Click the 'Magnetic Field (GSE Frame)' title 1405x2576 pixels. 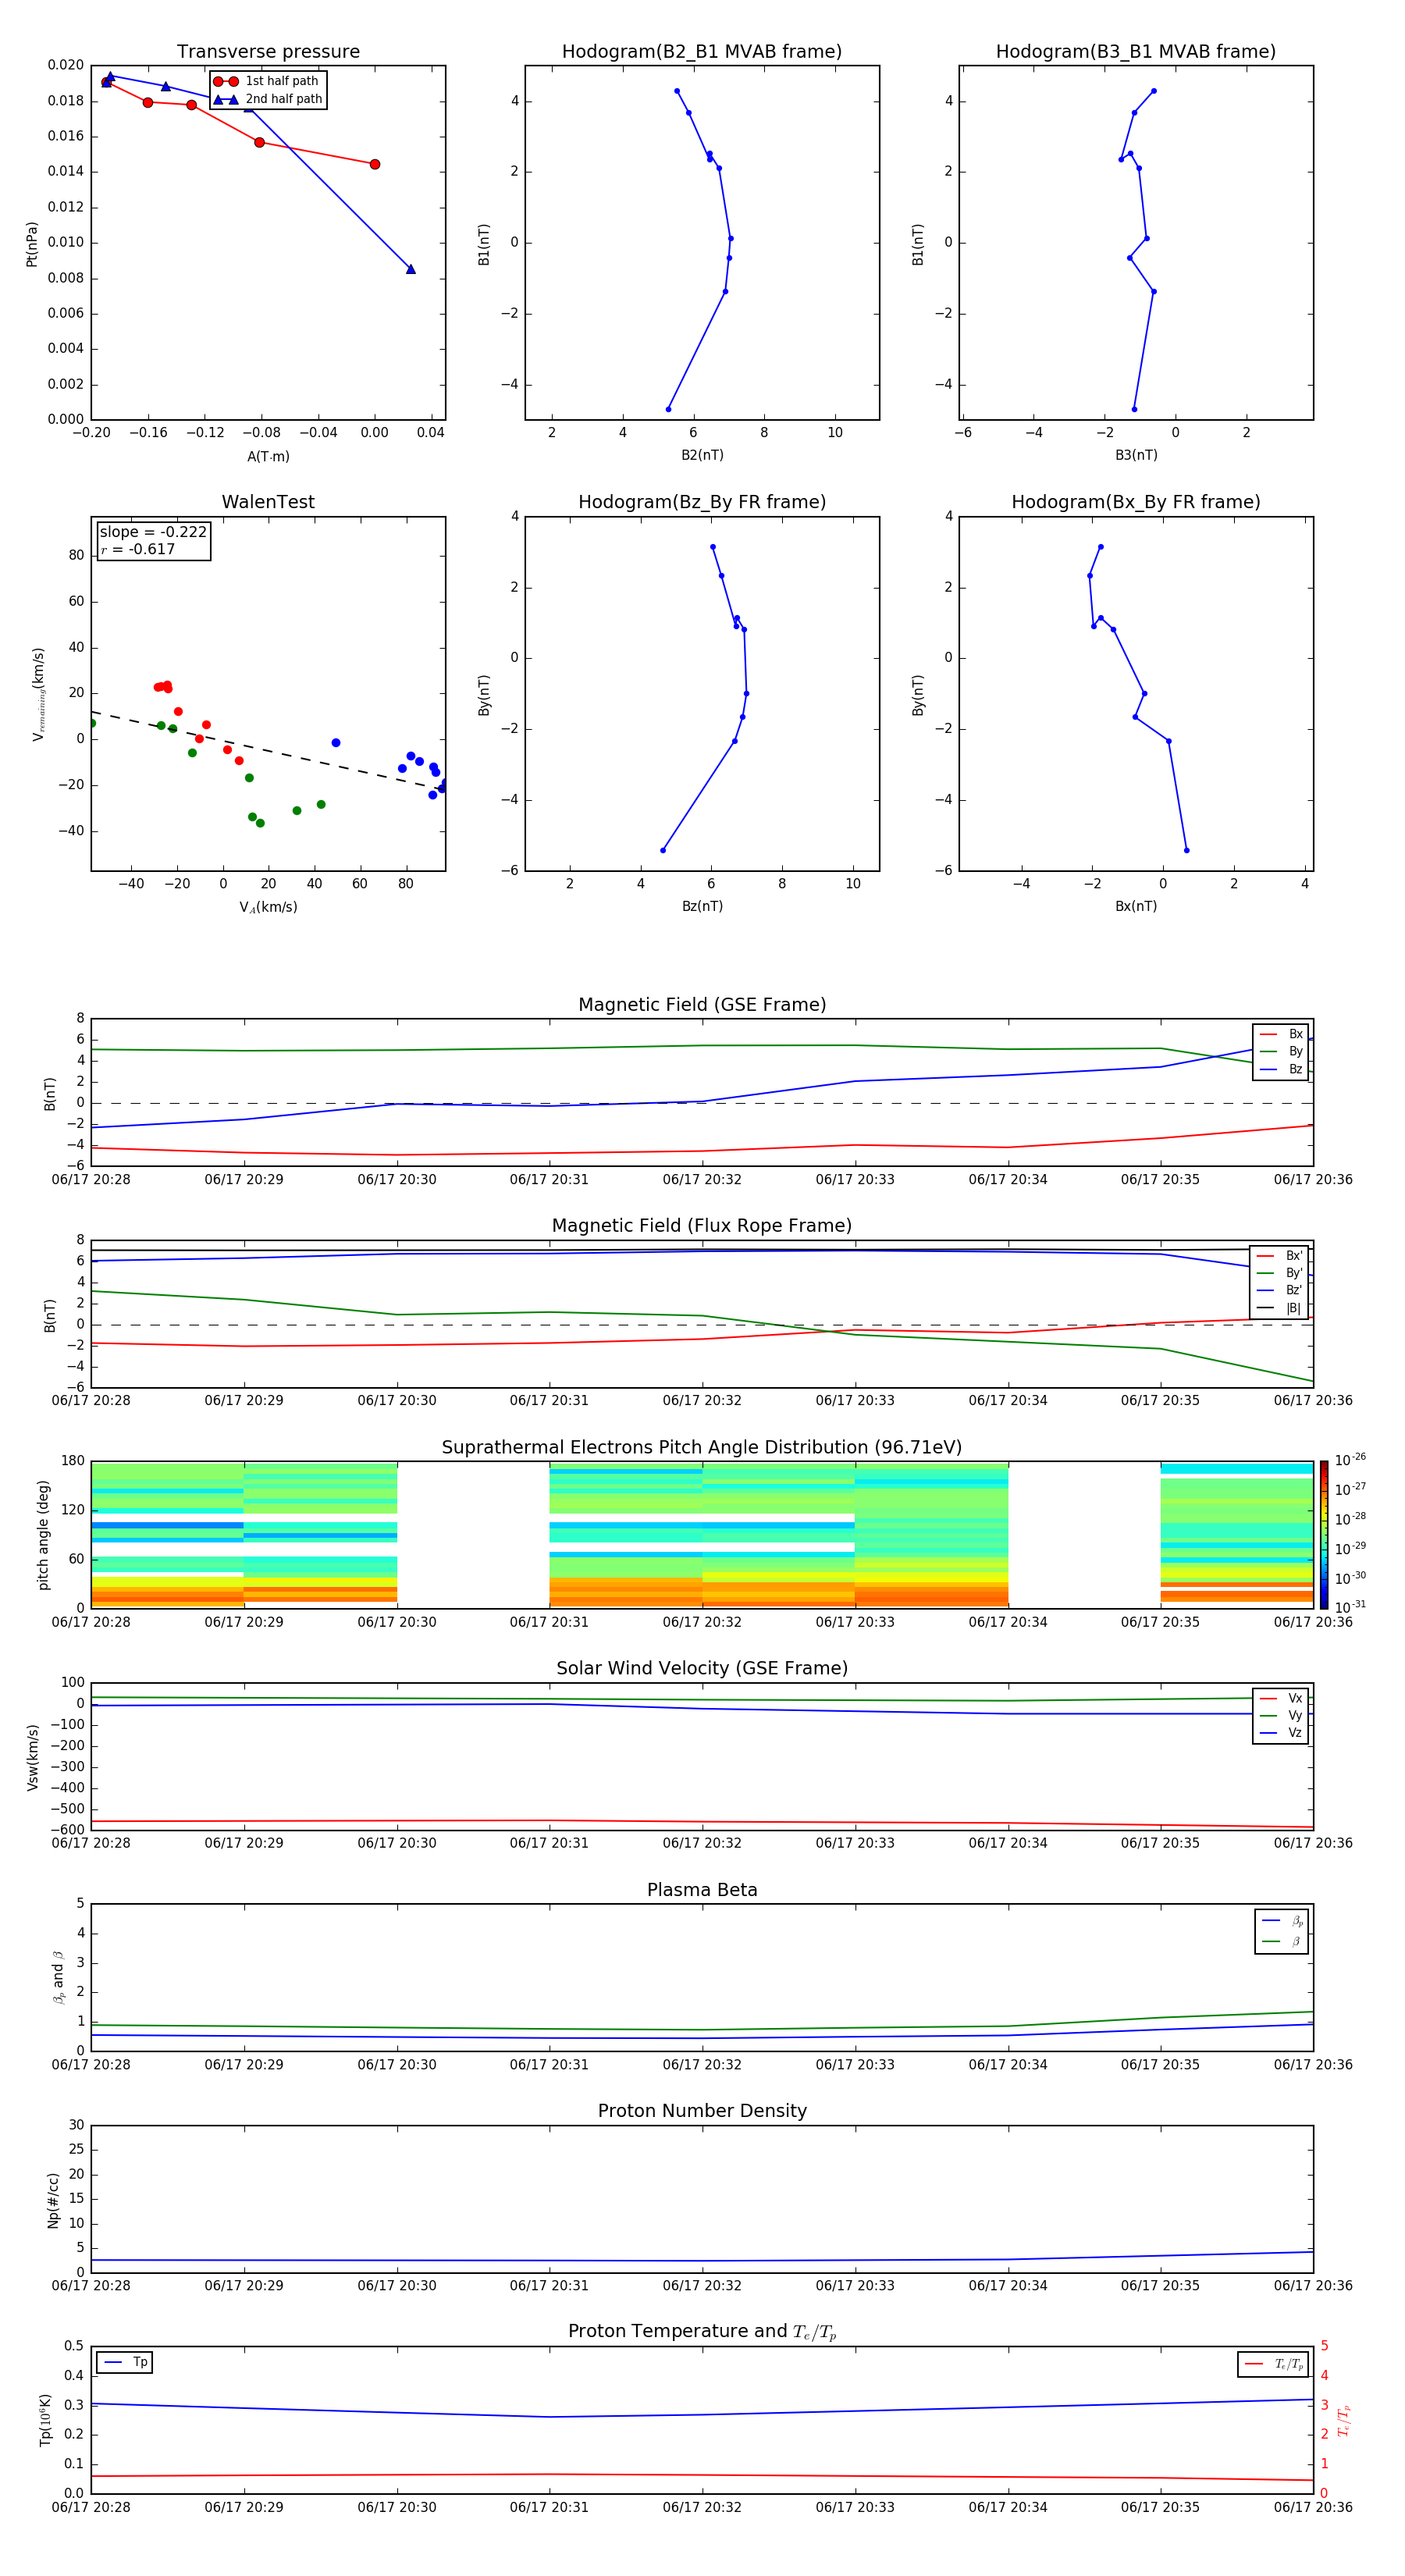click(702, 1005)
